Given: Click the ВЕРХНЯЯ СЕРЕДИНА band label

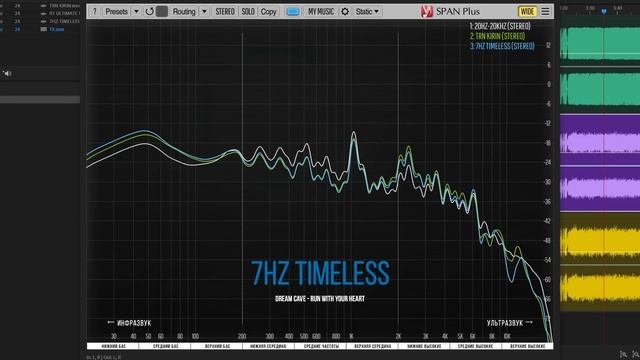Looking at the screenshot, I should [x=372, y=346].
